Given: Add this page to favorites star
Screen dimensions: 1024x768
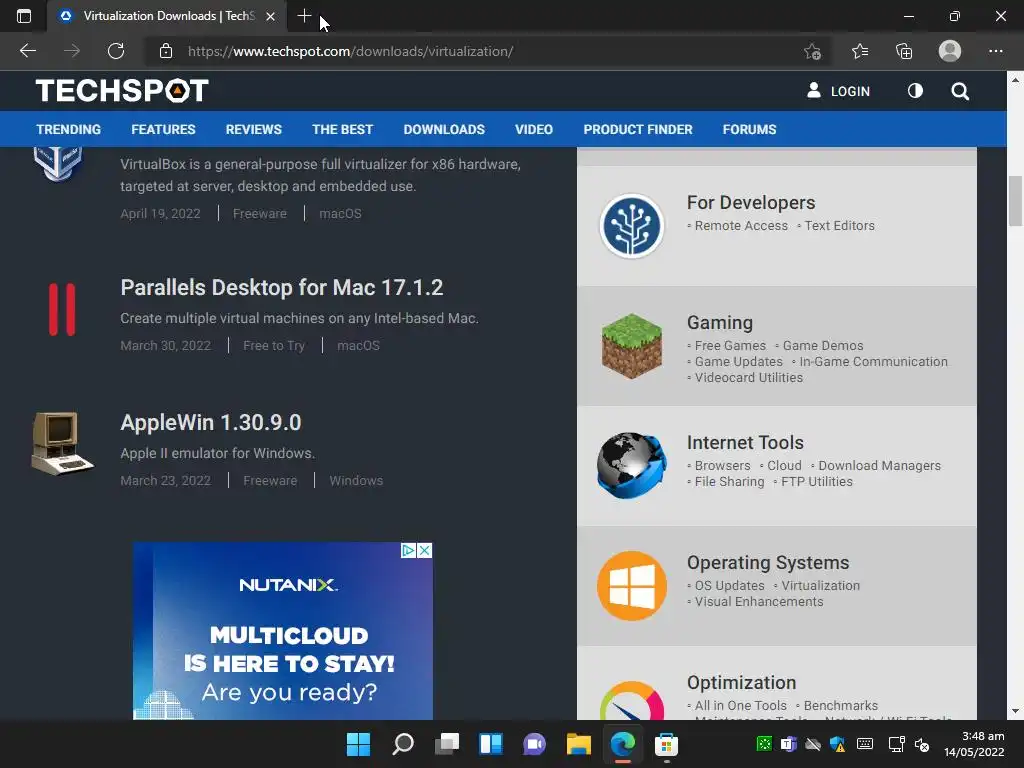Looking at the screenshot, I should pos(812,51).
